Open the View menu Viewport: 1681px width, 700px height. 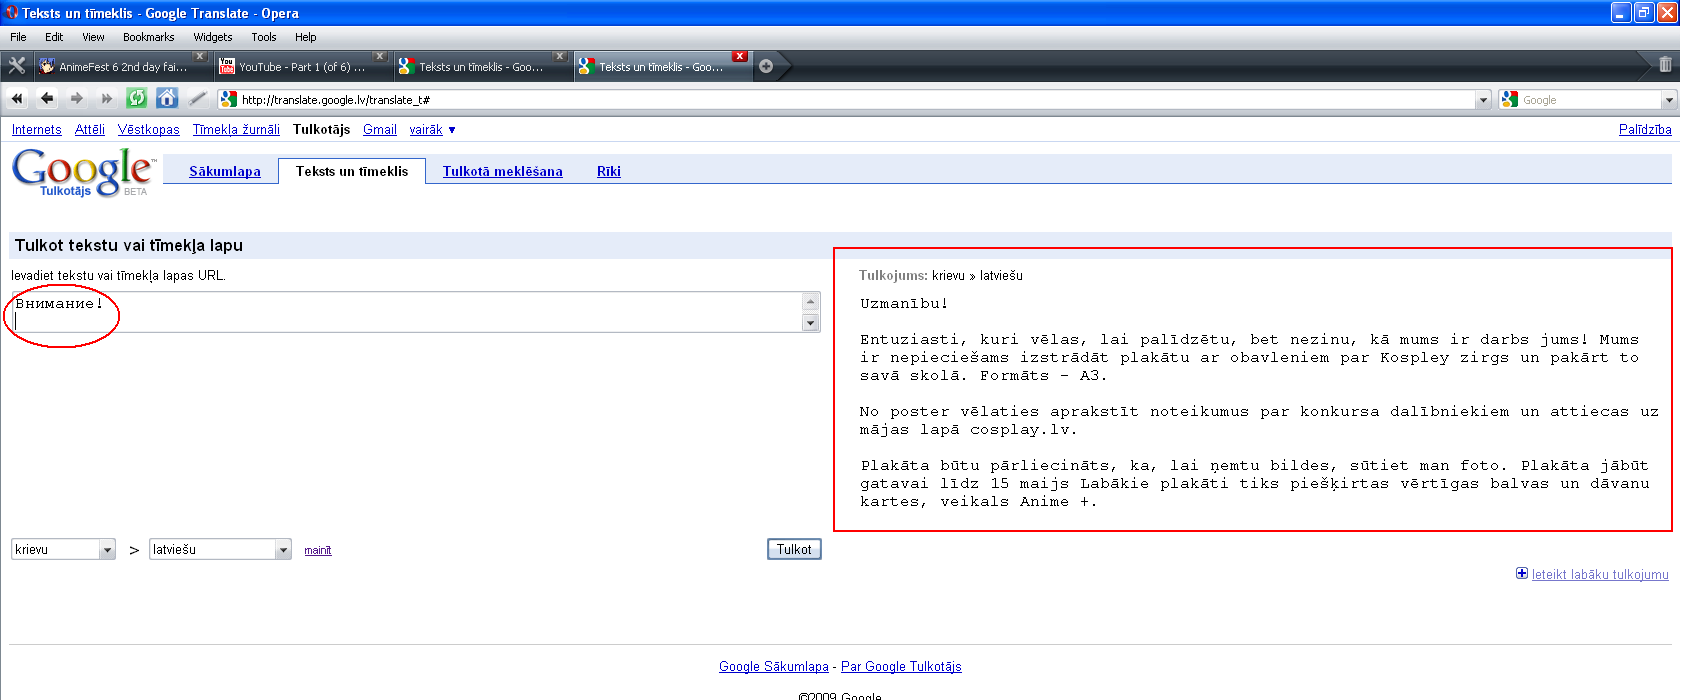coord(93,37)
